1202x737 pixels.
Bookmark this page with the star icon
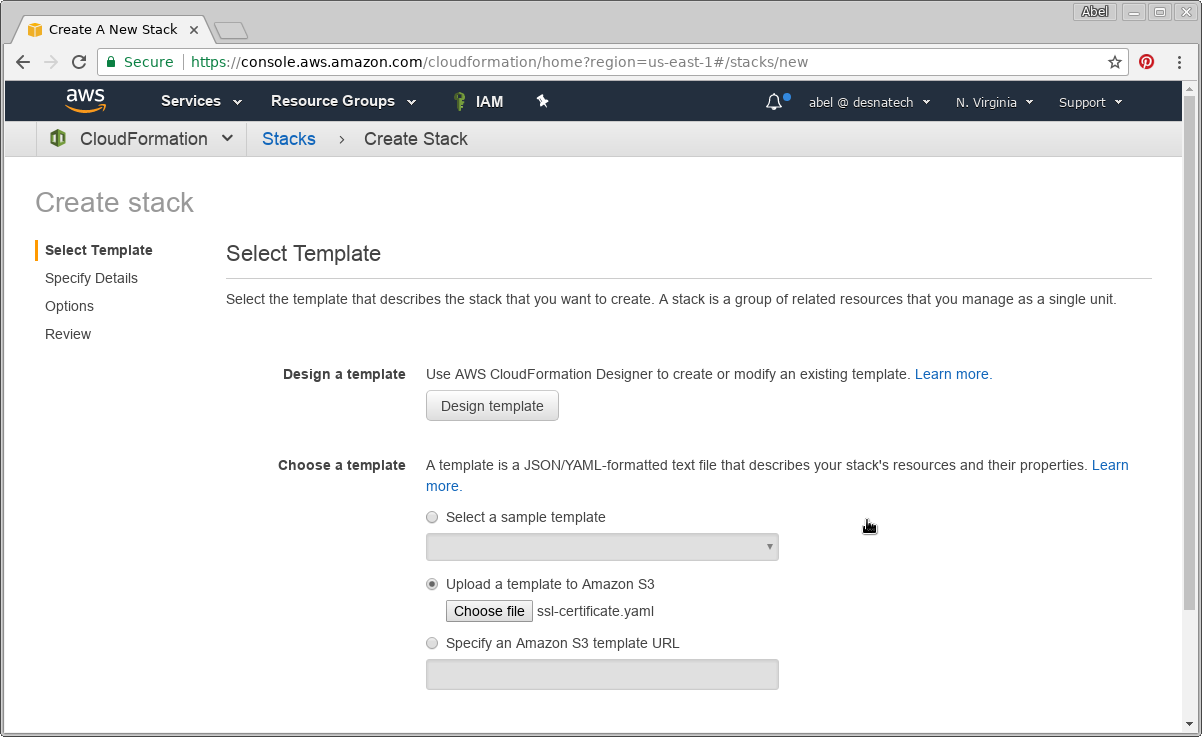(x=1115, y=62)
